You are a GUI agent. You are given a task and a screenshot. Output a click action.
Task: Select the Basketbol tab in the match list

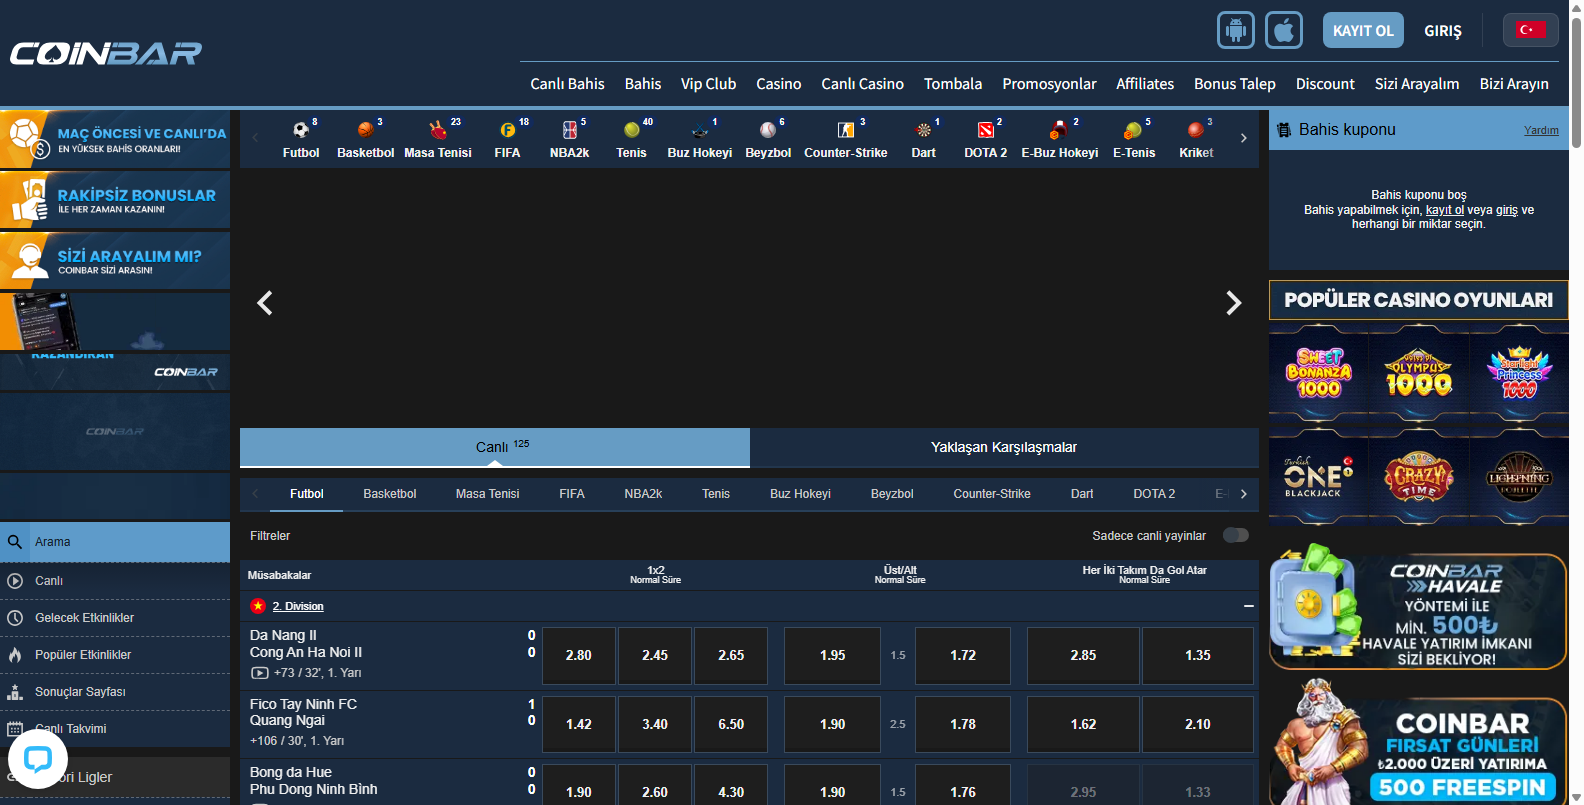390,494
